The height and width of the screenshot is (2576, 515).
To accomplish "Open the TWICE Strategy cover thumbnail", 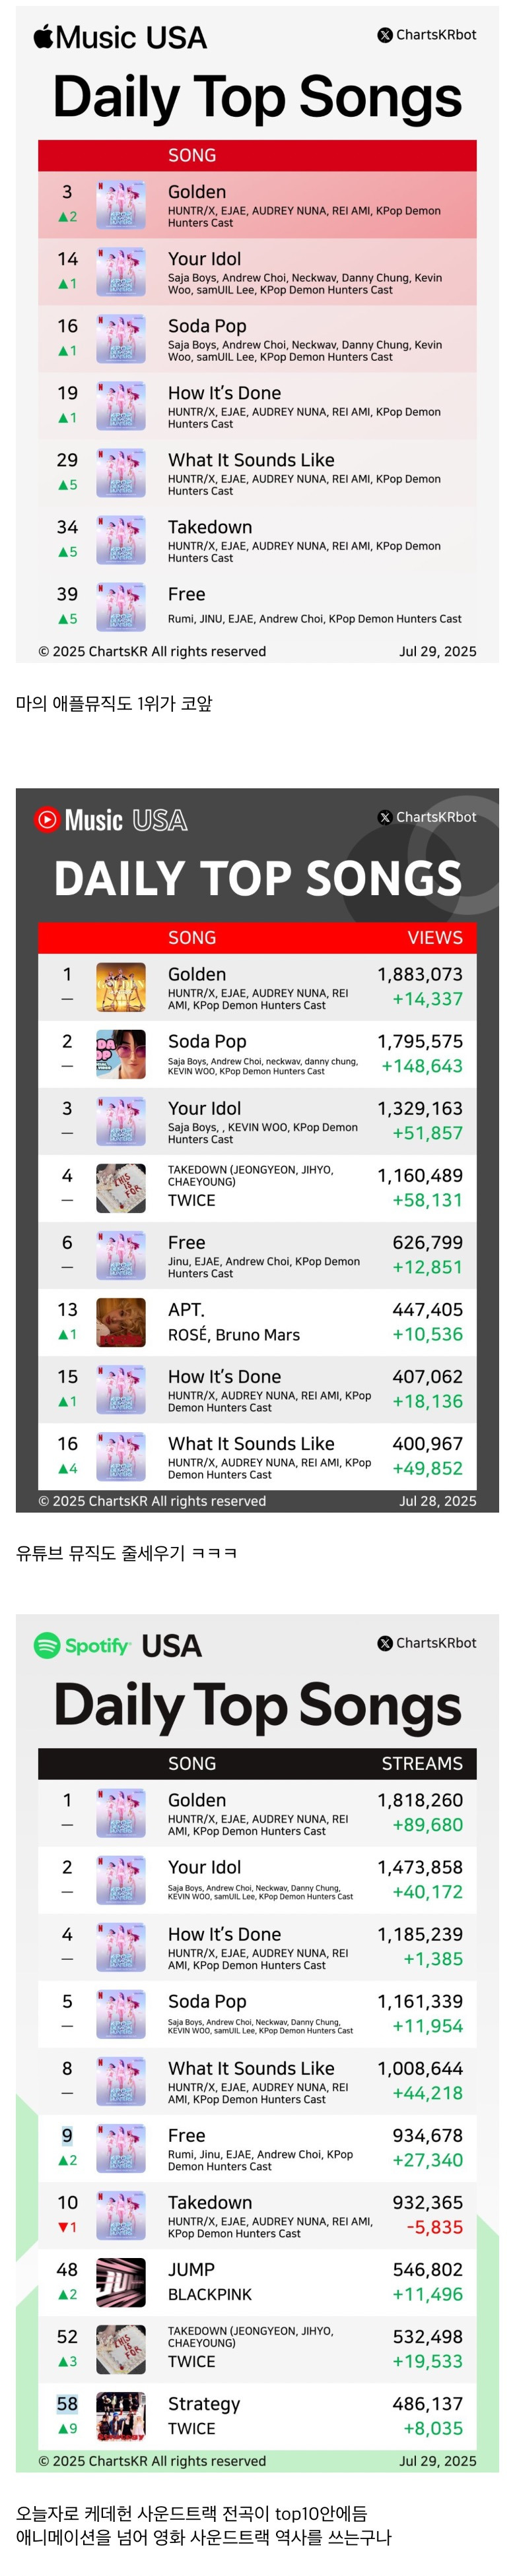I will click(121, 2416).
